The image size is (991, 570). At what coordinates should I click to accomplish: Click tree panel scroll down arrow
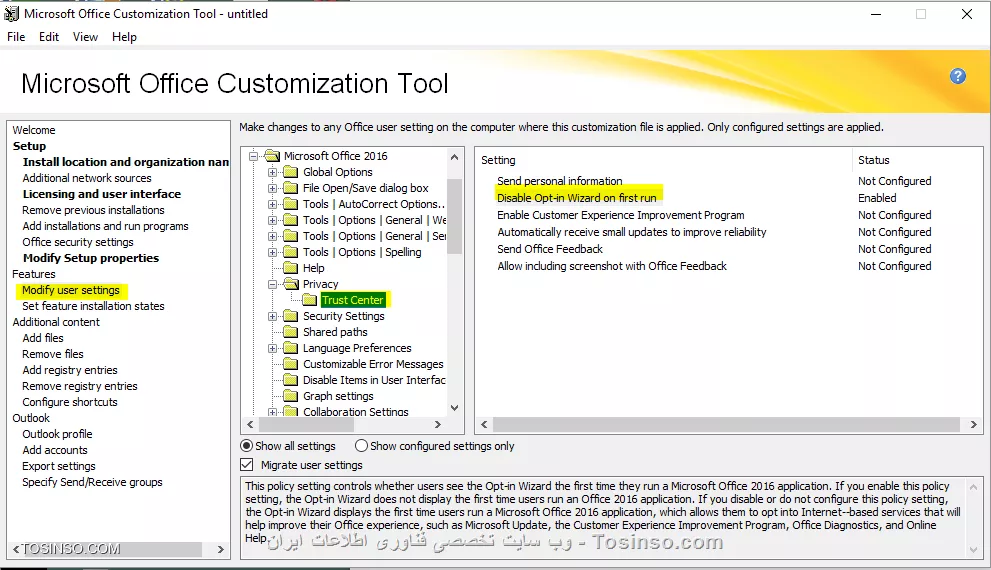[x=454, y=408]
